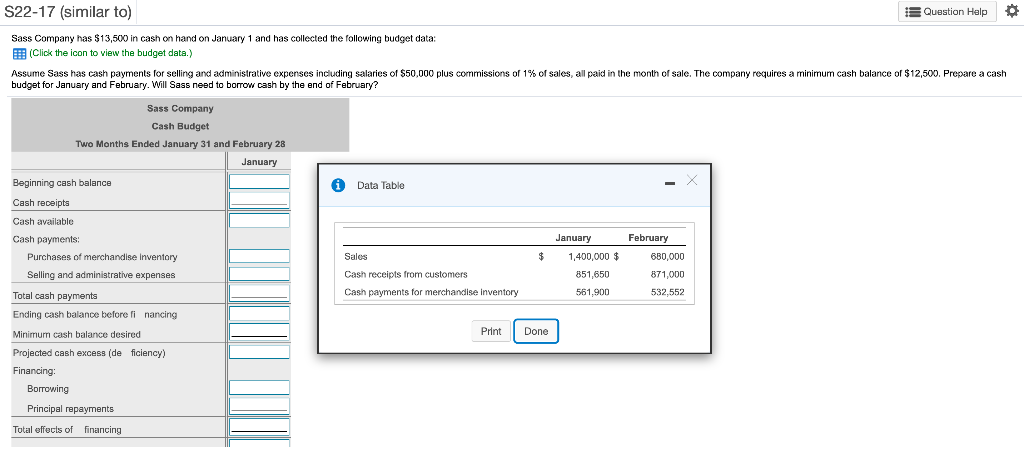The image size is (1024, 457).
Task: Select the Borrowing input field
Action: (x=259, y=388)
